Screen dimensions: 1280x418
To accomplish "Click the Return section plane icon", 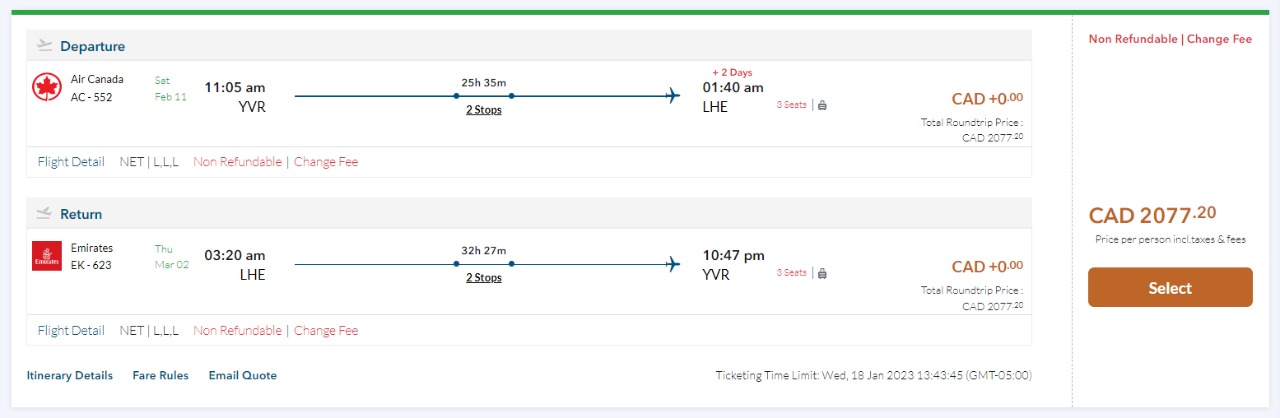I will pos(44,214).
